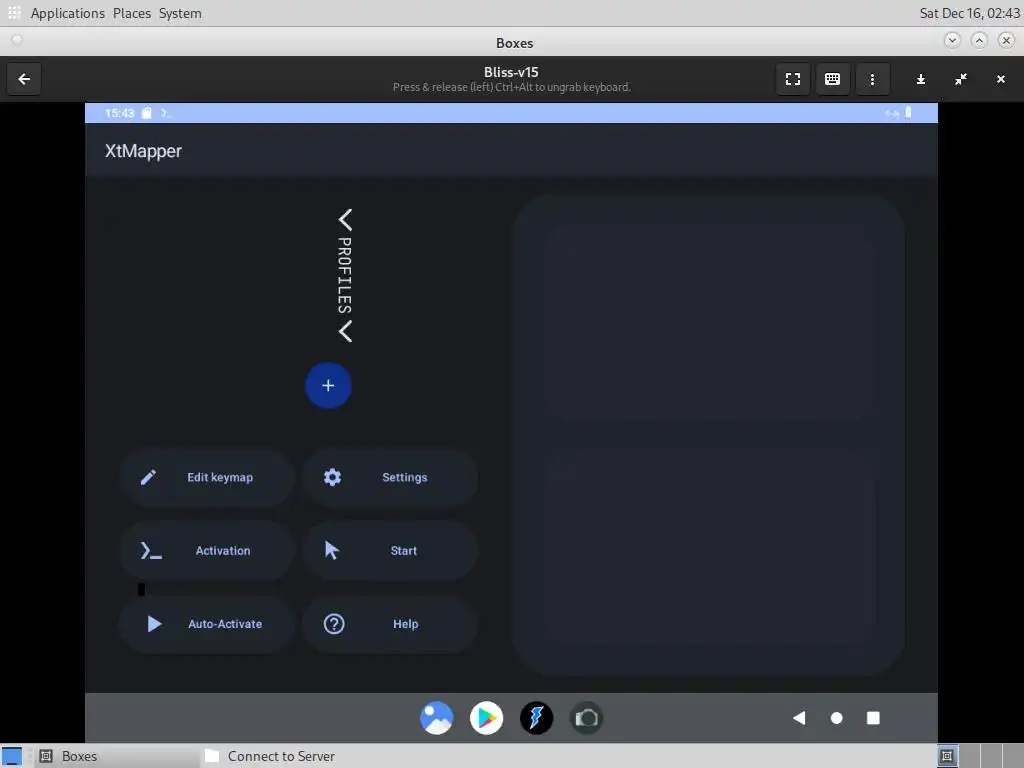Tap Android home navigation circle

pyautogui.click(x=836, y=718)
